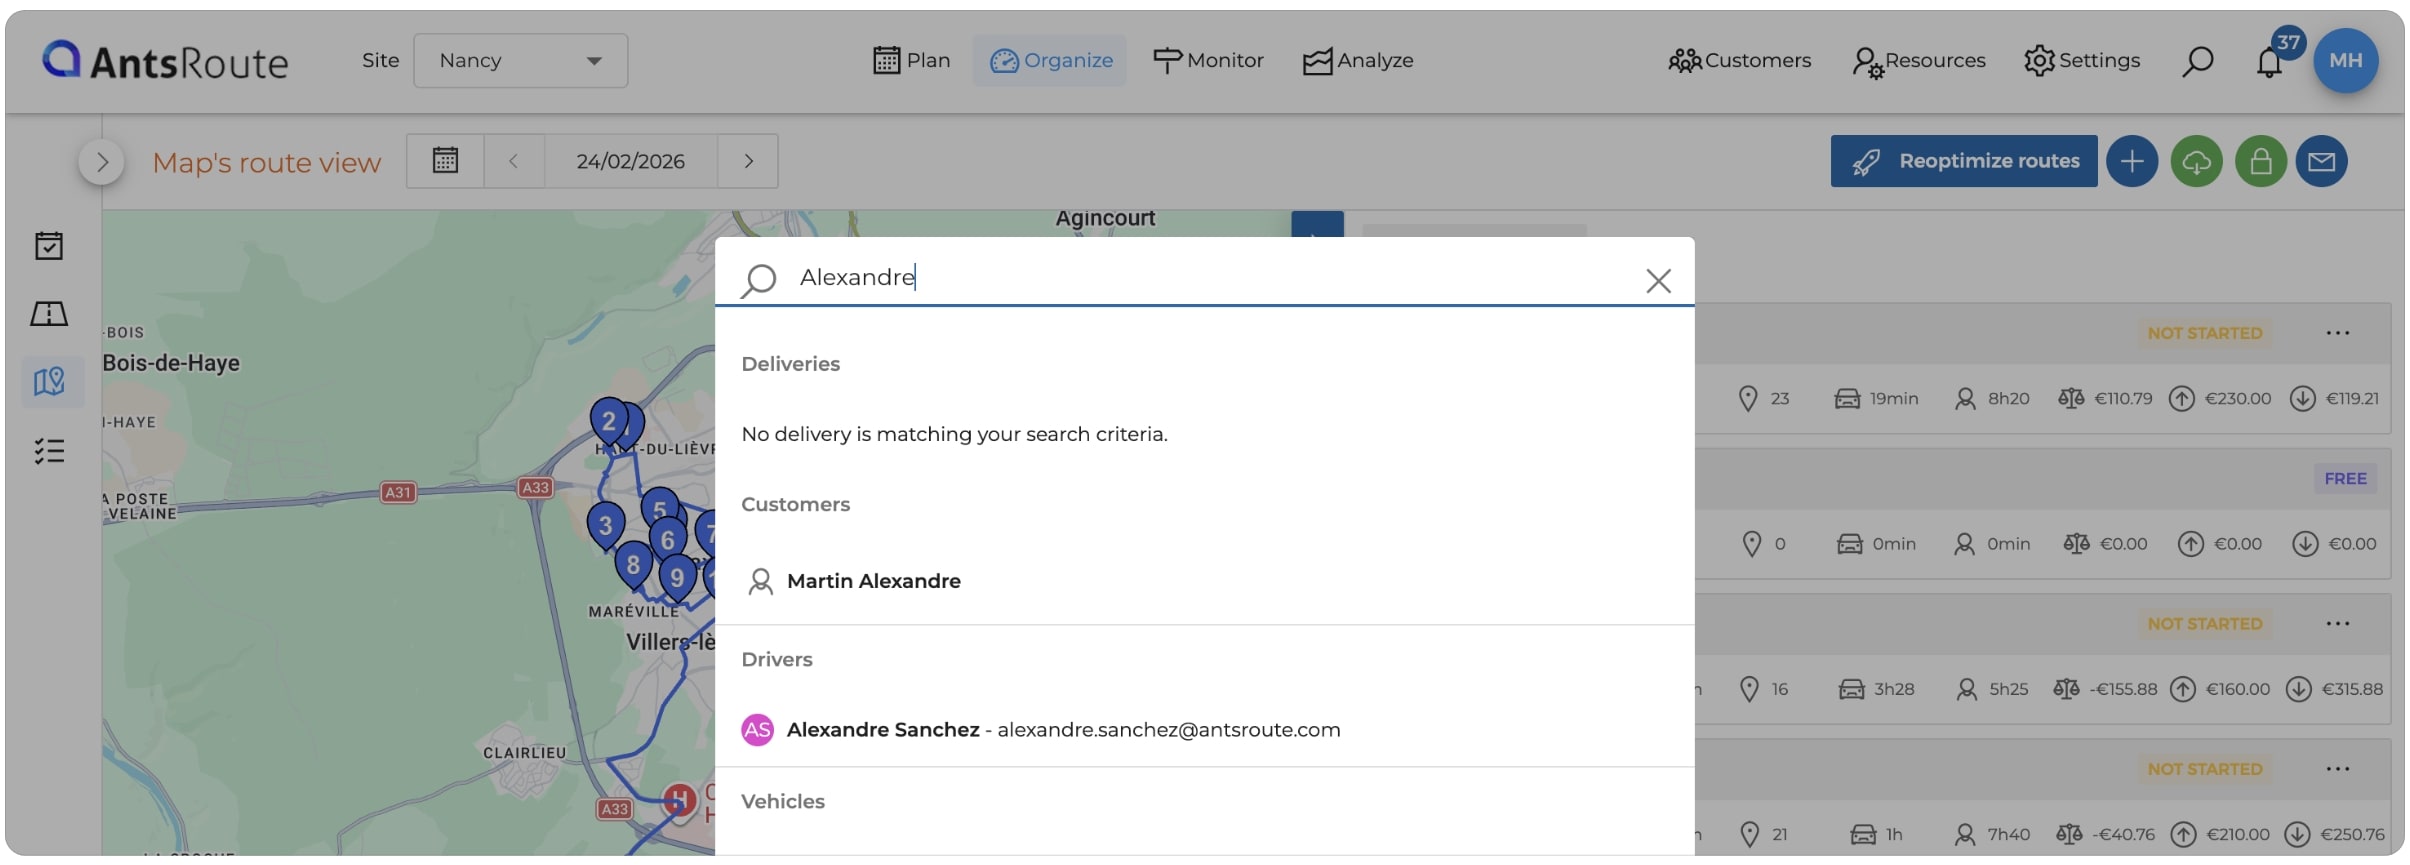Open the Resources section

1918,61
